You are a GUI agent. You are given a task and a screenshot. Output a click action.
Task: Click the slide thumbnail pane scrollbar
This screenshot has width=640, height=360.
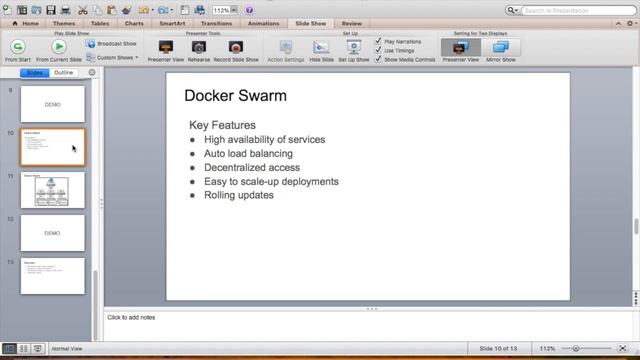click(96, 304)
